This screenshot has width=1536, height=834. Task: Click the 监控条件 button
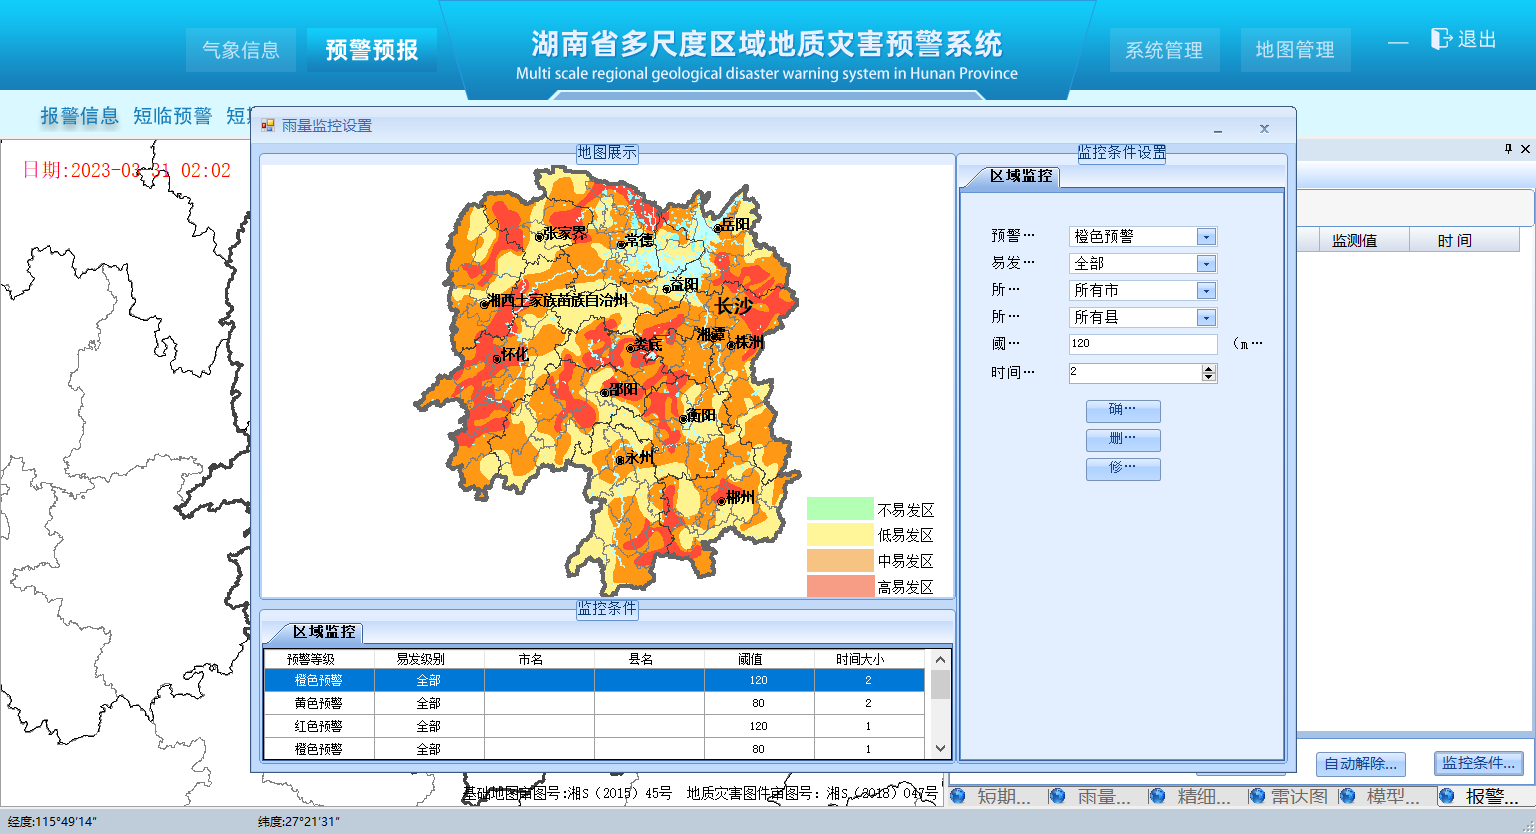[x=1479, y=764]
